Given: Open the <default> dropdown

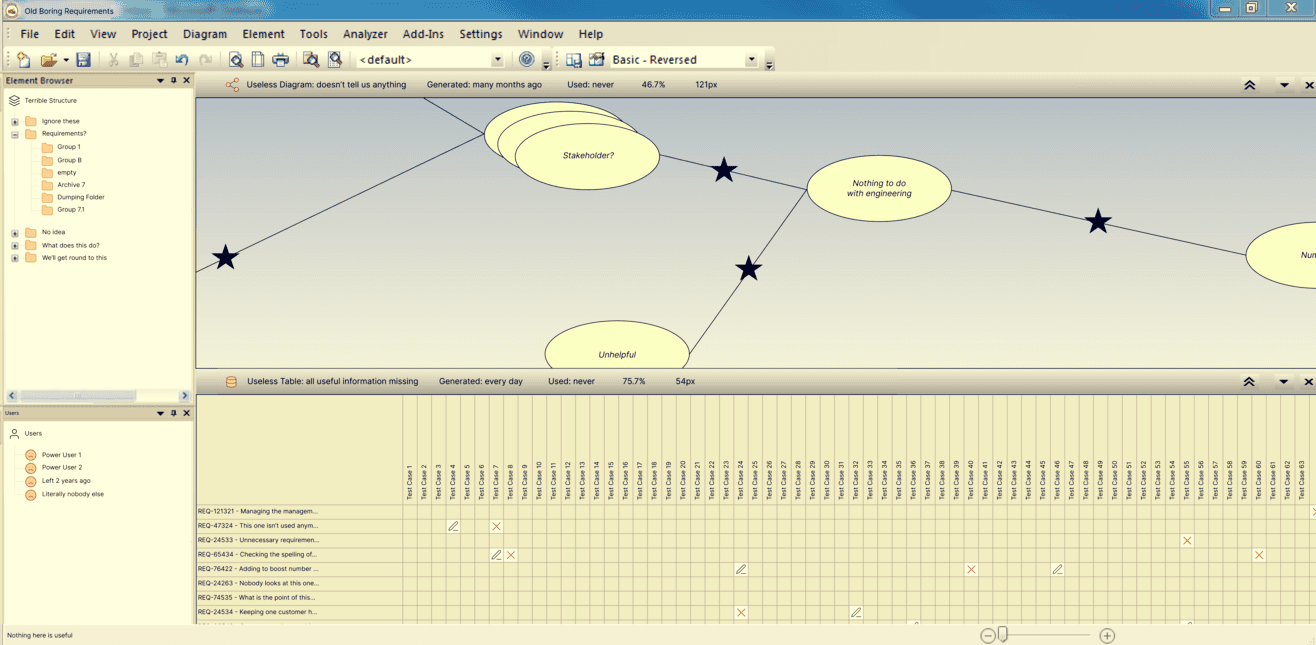Looking at the screenshot, I should point(497,60).
